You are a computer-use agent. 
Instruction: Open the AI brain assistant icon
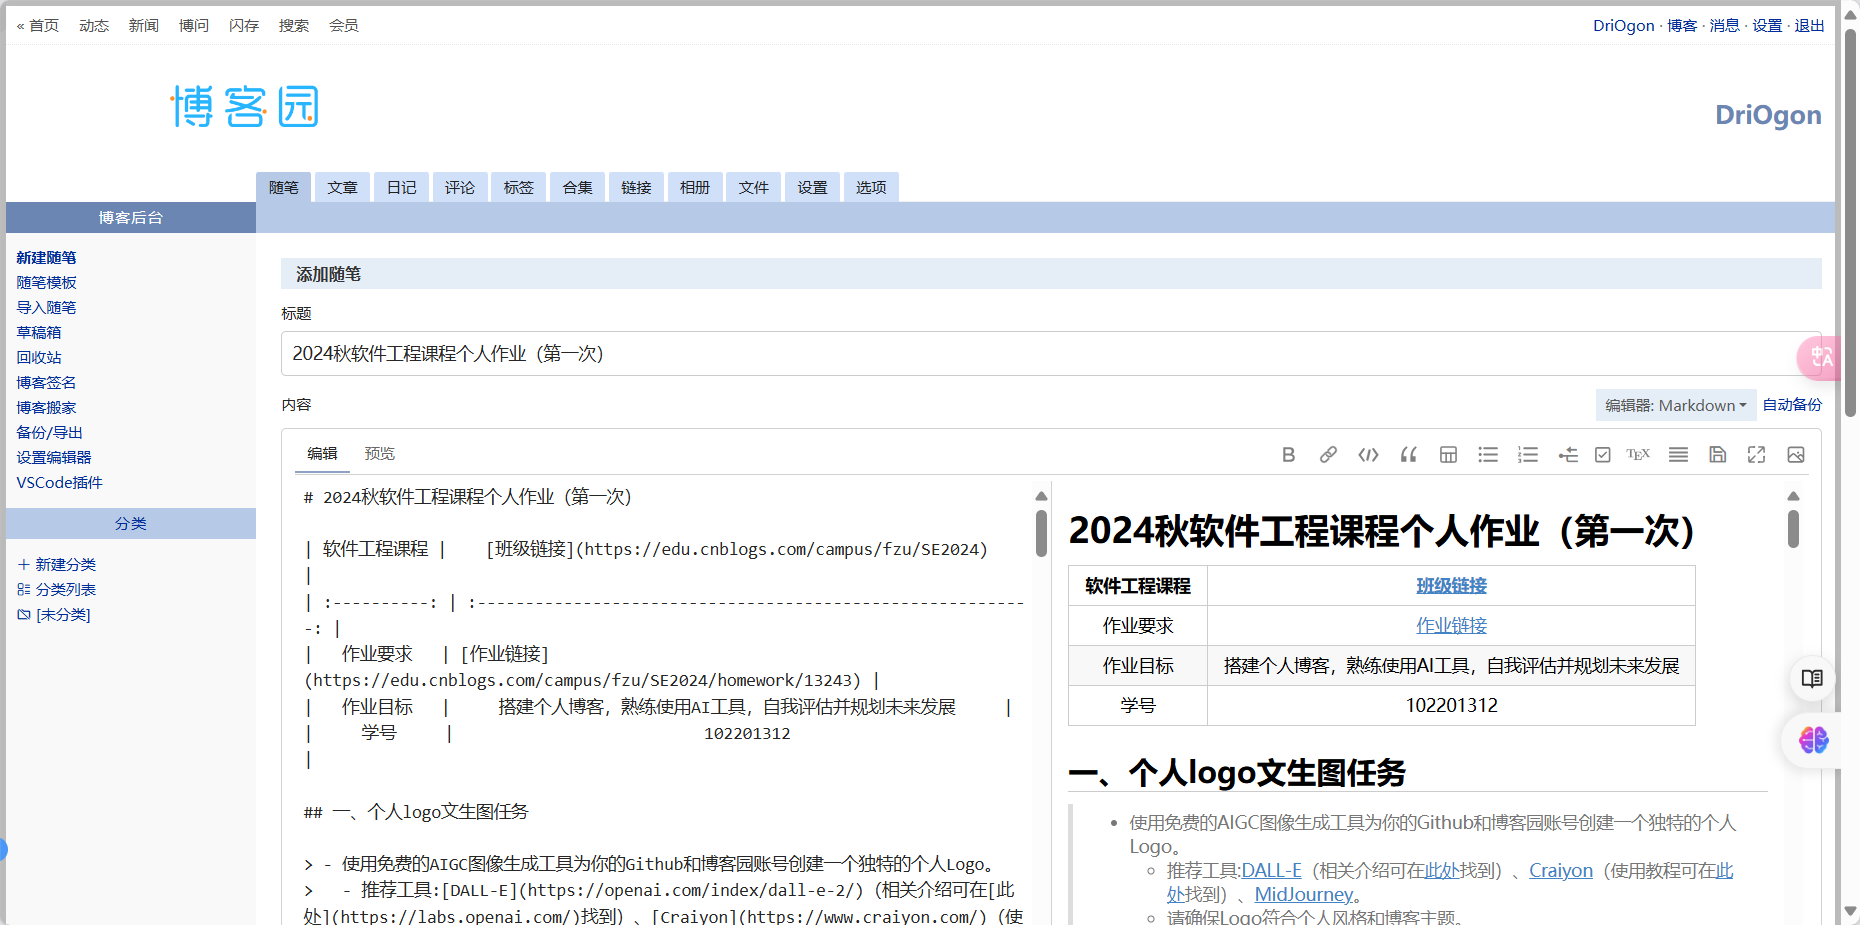pyautogui.click(x=1813, y=740)
